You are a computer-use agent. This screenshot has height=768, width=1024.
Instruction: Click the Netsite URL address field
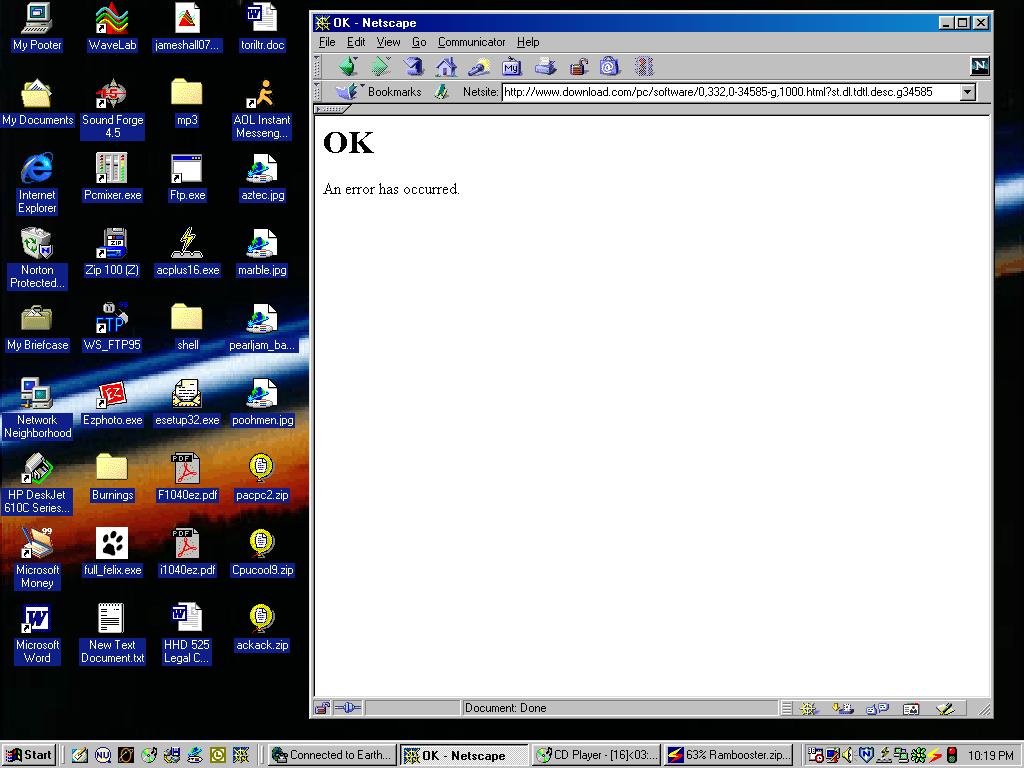point(731,92)
